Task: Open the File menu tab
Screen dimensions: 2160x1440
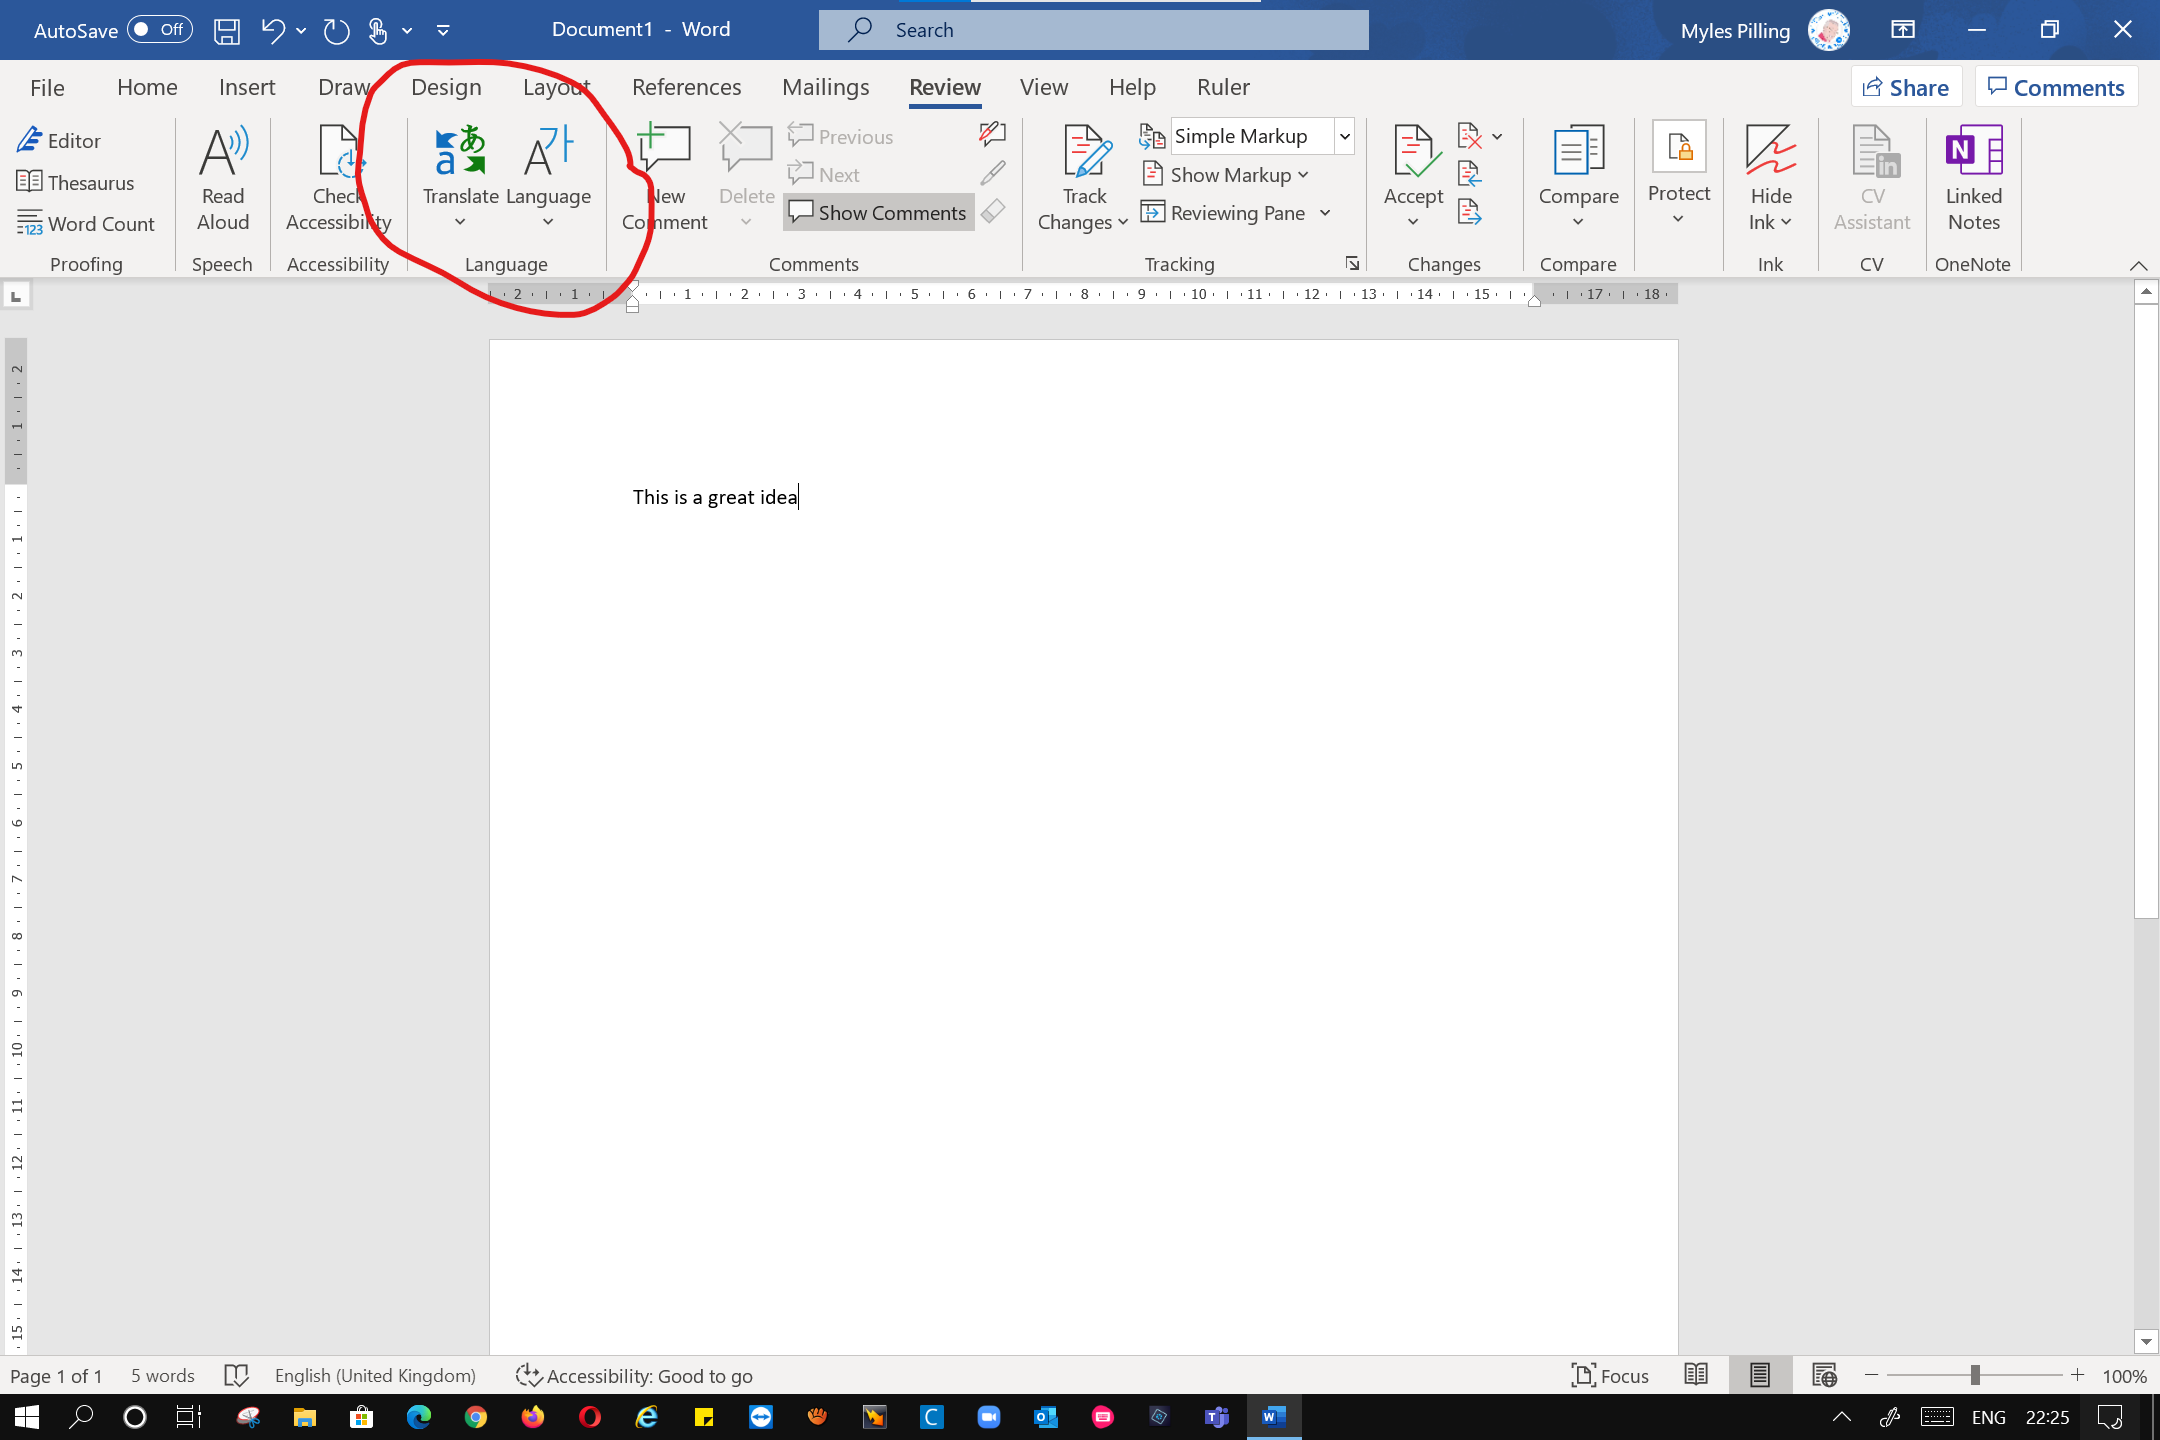Action: tap(47, 87)
